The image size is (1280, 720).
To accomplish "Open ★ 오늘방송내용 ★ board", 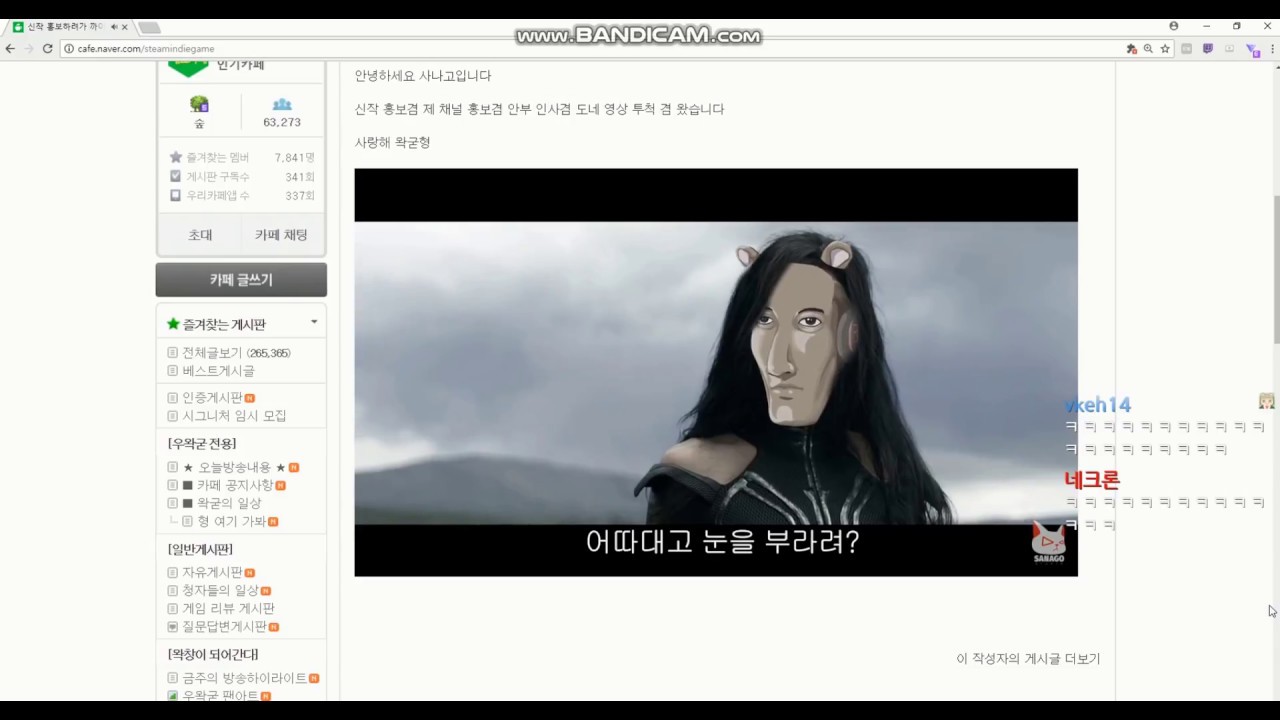I will coord(234,468).
